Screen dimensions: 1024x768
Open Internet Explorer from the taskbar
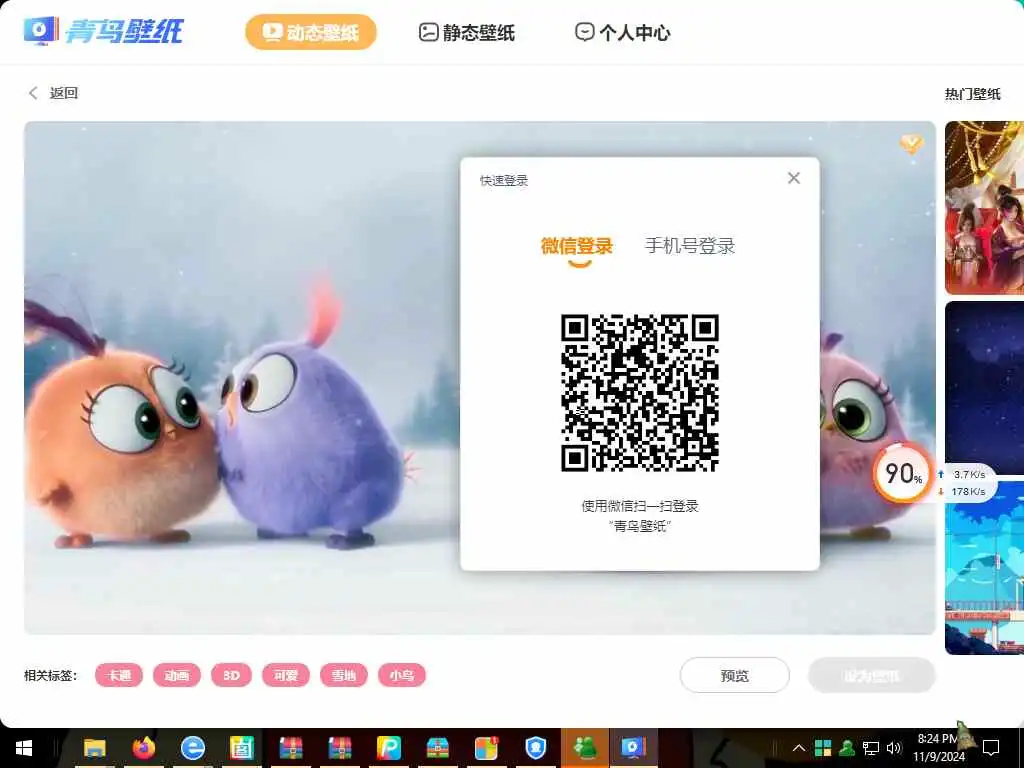193,748
